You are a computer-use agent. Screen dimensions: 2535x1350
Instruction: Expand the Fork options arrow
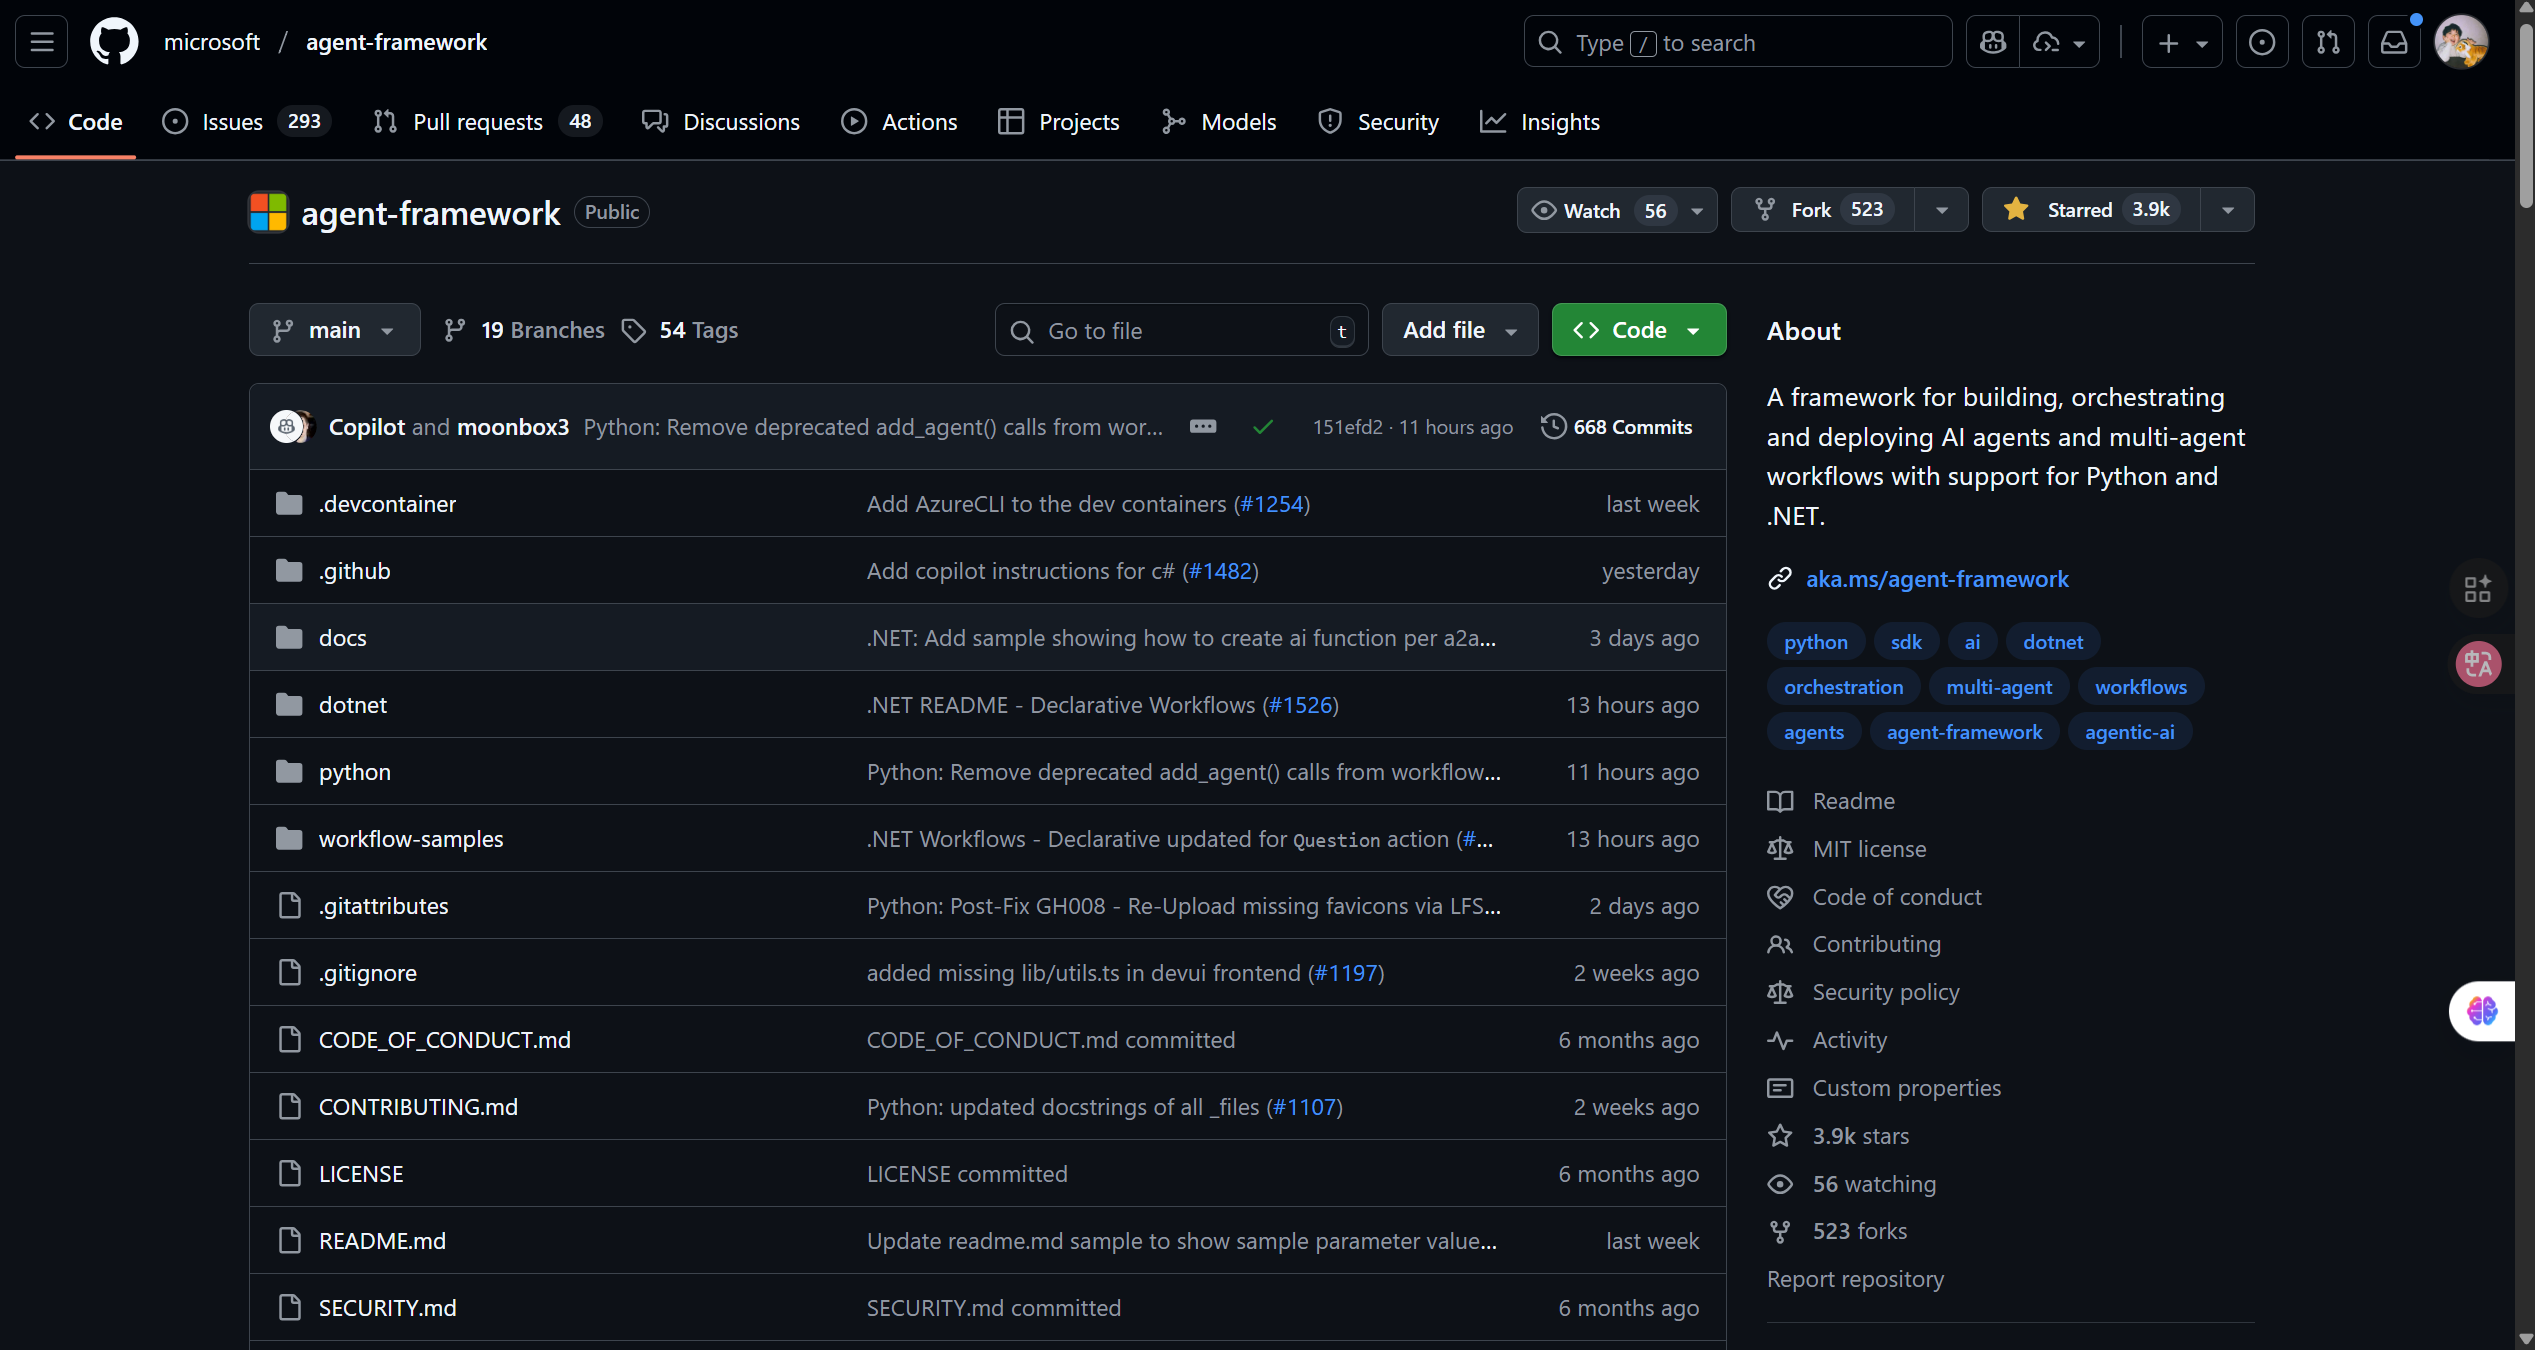pos(1941,210)
